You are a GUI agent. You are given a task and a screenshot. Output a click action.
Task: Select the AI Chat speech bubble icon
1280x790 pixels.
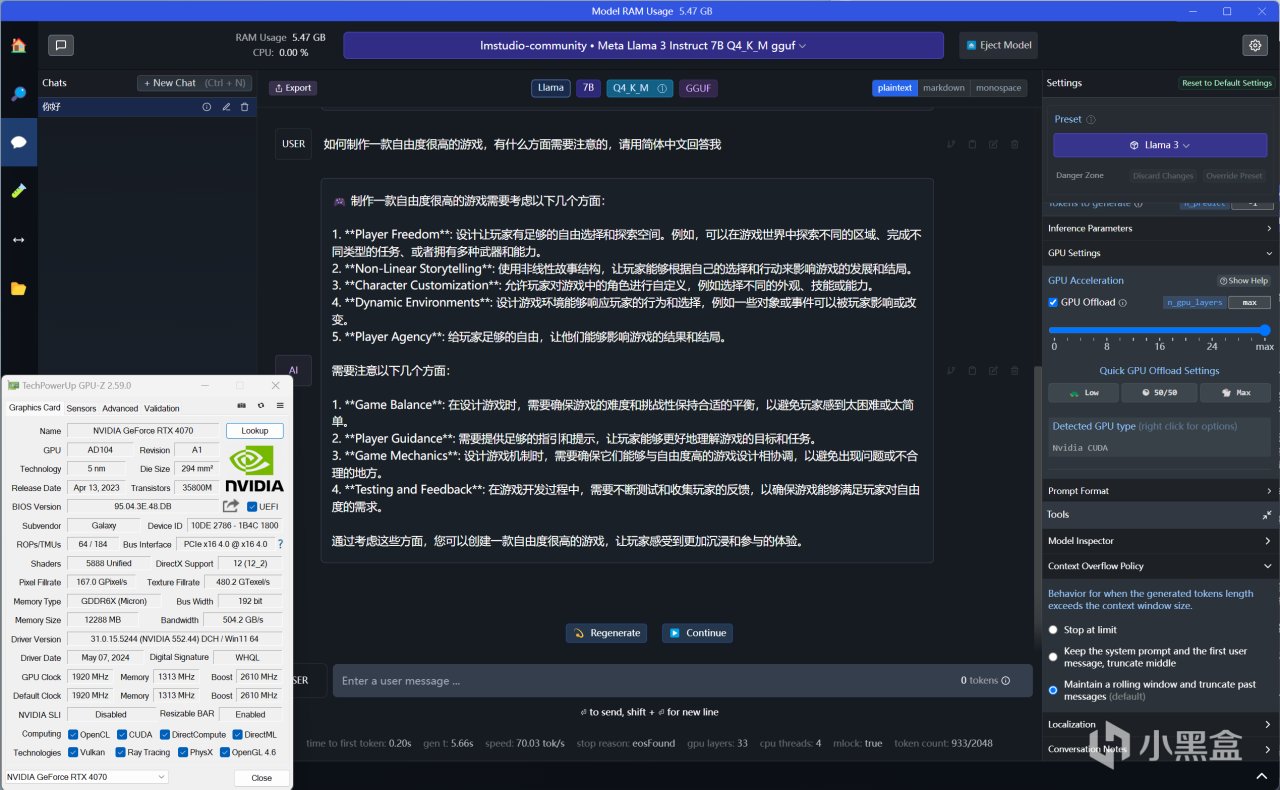tap(19, 142)
